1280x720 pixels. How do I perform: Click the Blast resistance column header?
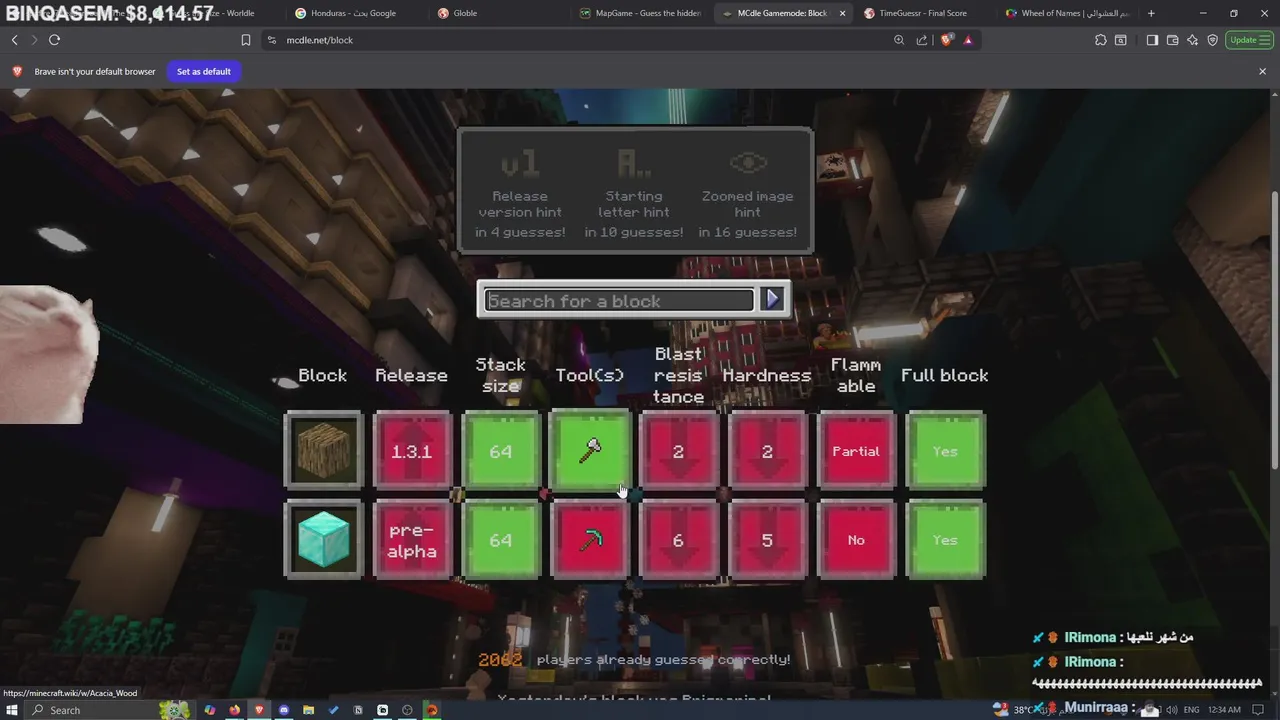(x=678, y=375)
